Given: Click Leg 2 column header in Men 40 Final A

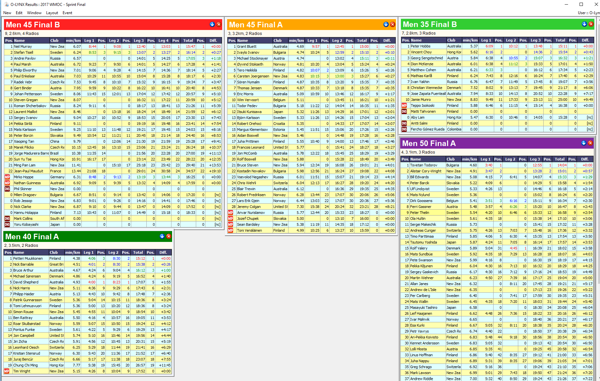Looking at the screenshot, I should [113, 252].
